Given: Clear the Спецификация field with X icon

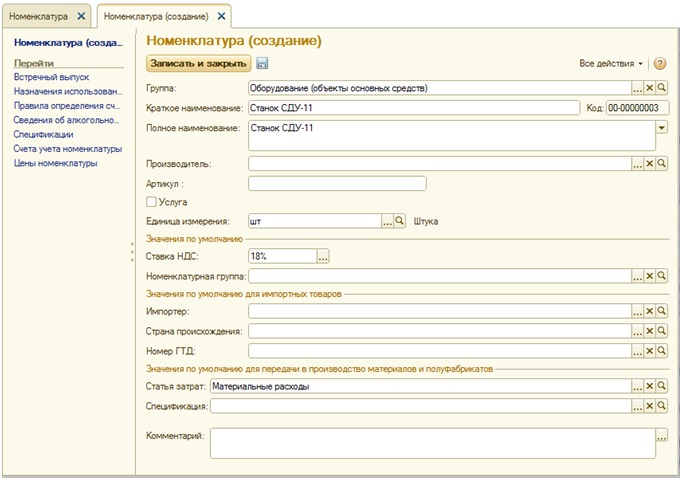Looking at the screenshot, I should tap(649, 406).
